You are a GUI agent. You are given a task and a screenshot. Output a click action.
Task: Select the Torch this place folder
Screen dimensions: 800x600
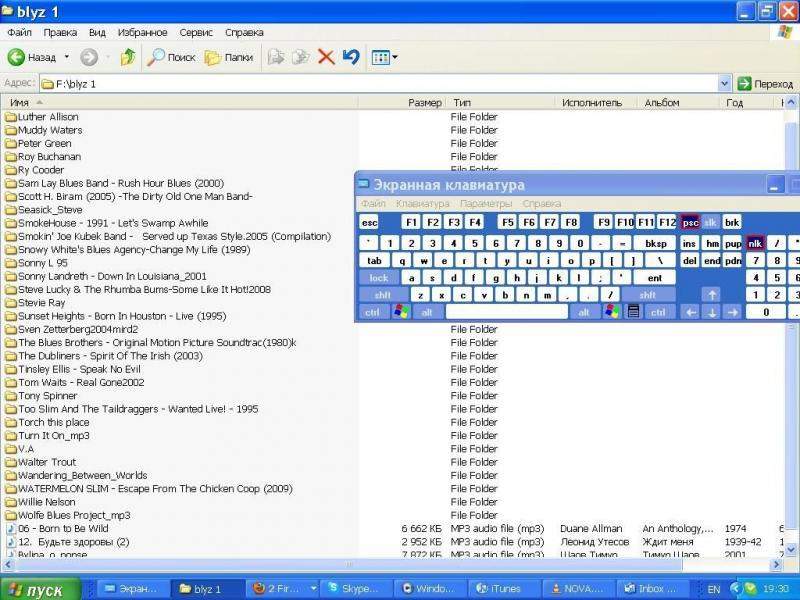(47, 422)
